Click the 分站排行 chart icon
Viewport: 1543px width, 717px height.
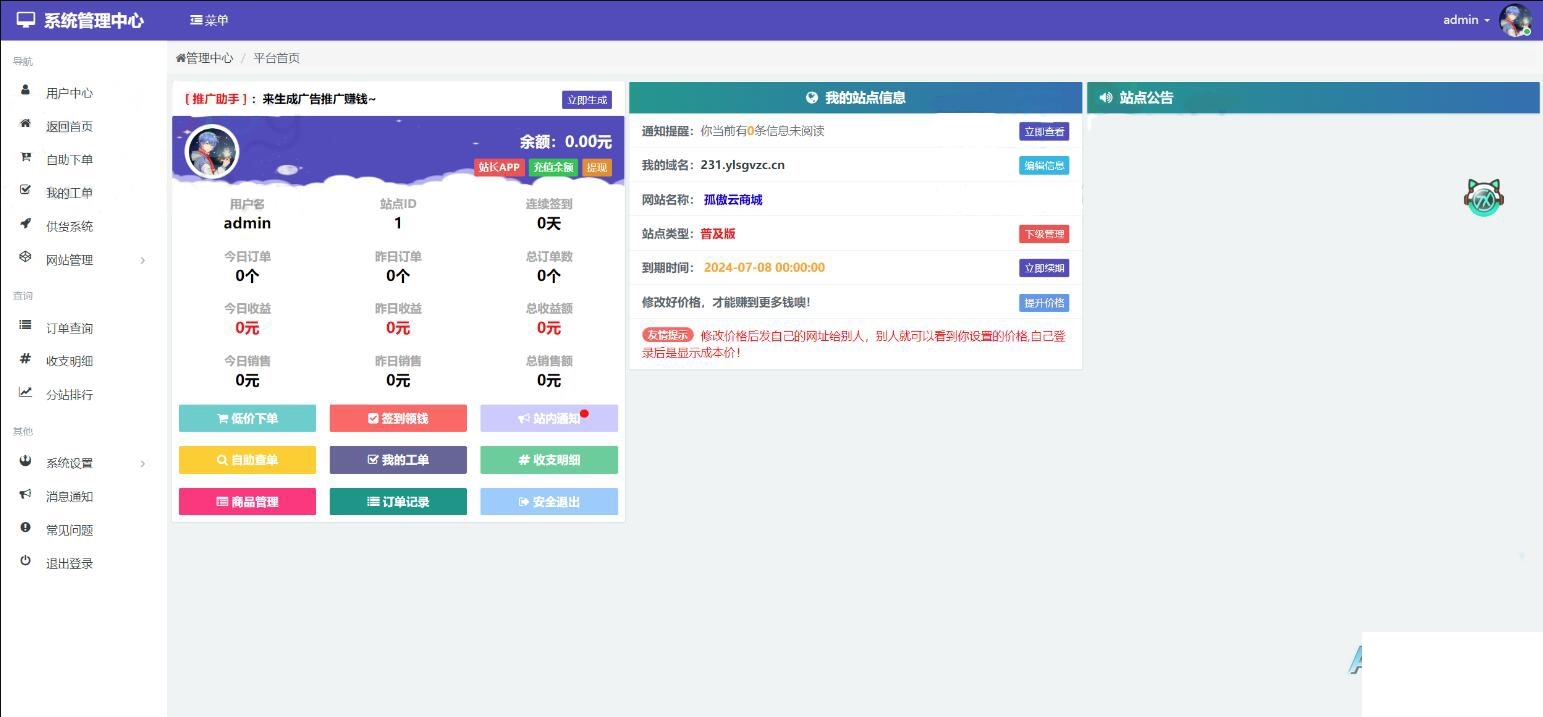(25, 393)
